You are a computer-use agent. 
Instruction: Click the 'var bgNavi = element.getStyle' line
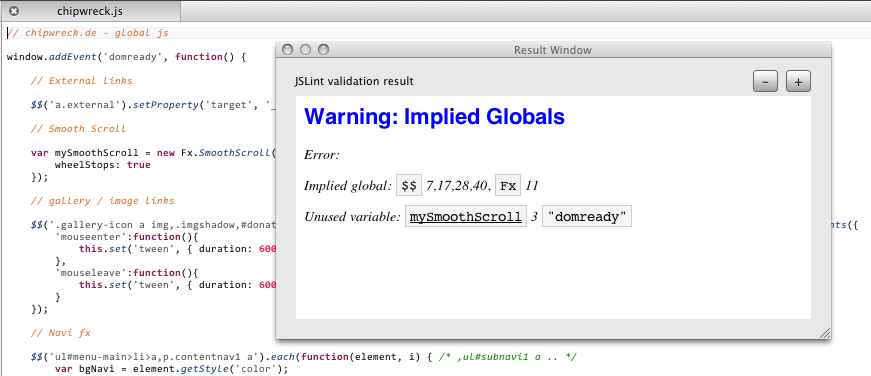coord(172,369)
